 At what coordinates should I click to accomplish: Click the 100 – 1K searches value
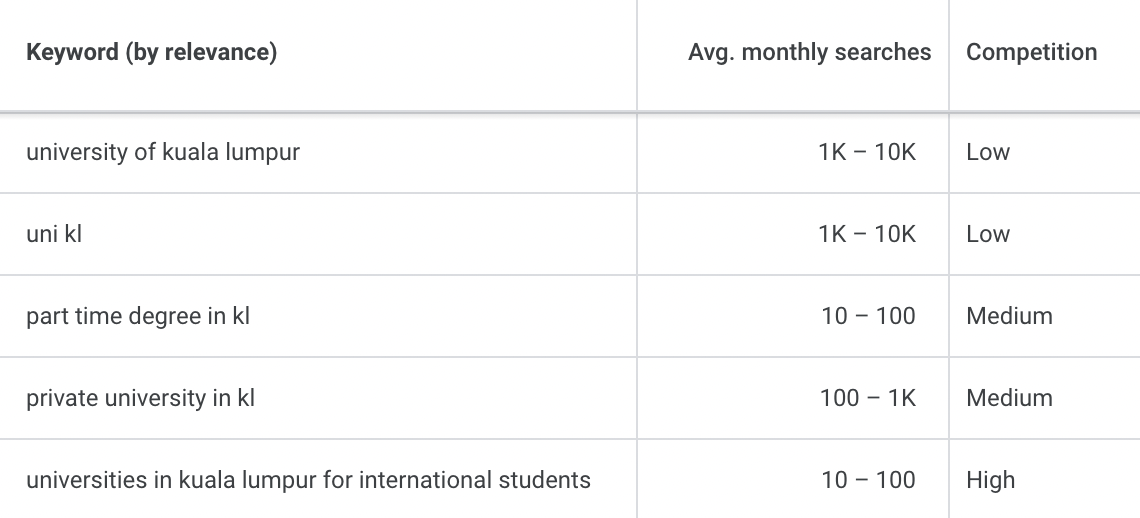coord(867,398)
